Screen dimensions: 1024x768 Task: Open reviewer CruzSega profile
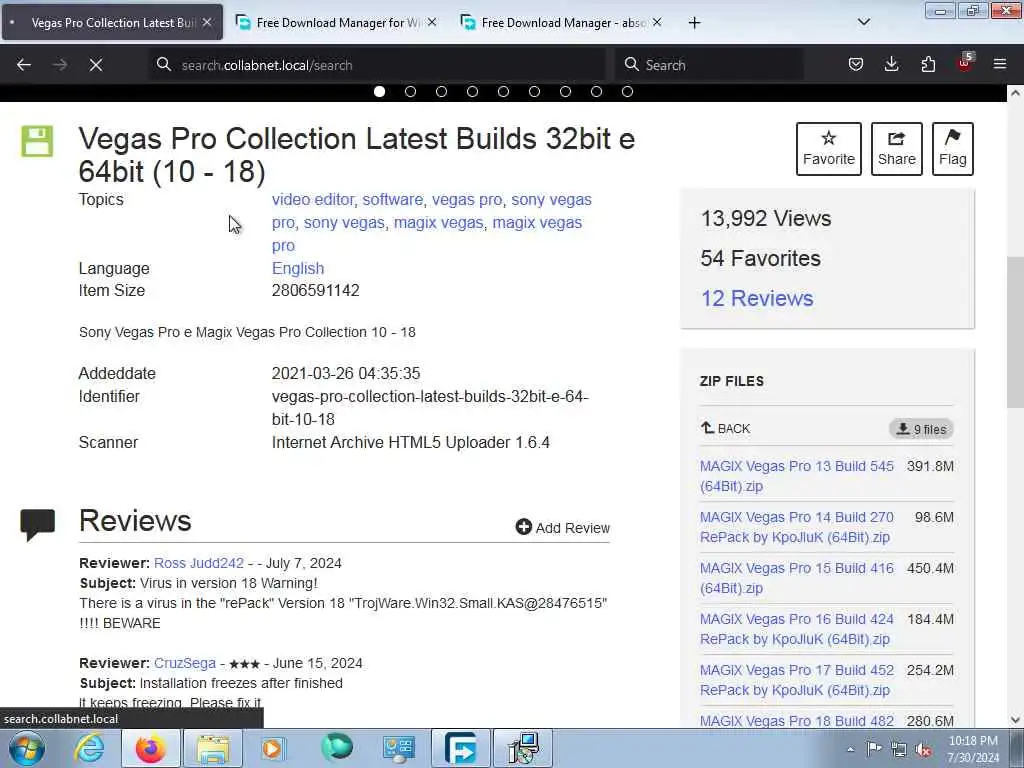click(185, 663)
